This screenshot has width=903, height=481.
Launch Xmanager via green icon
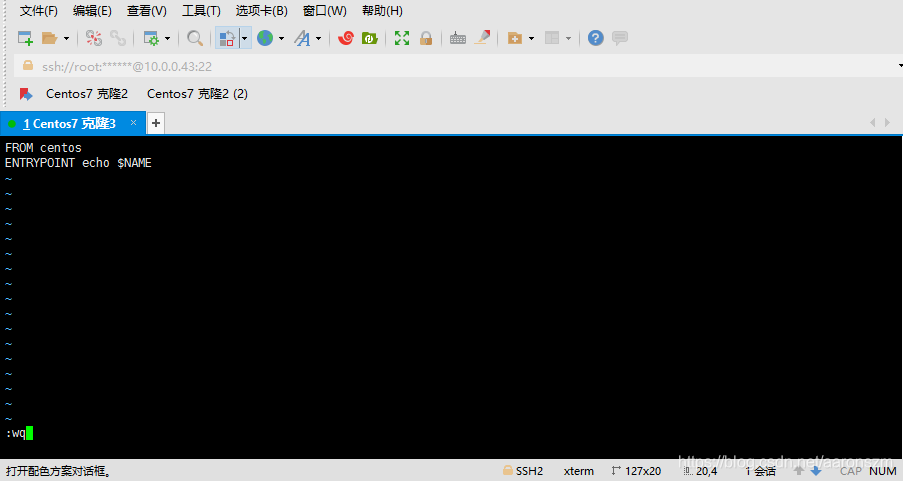[370, 38]
